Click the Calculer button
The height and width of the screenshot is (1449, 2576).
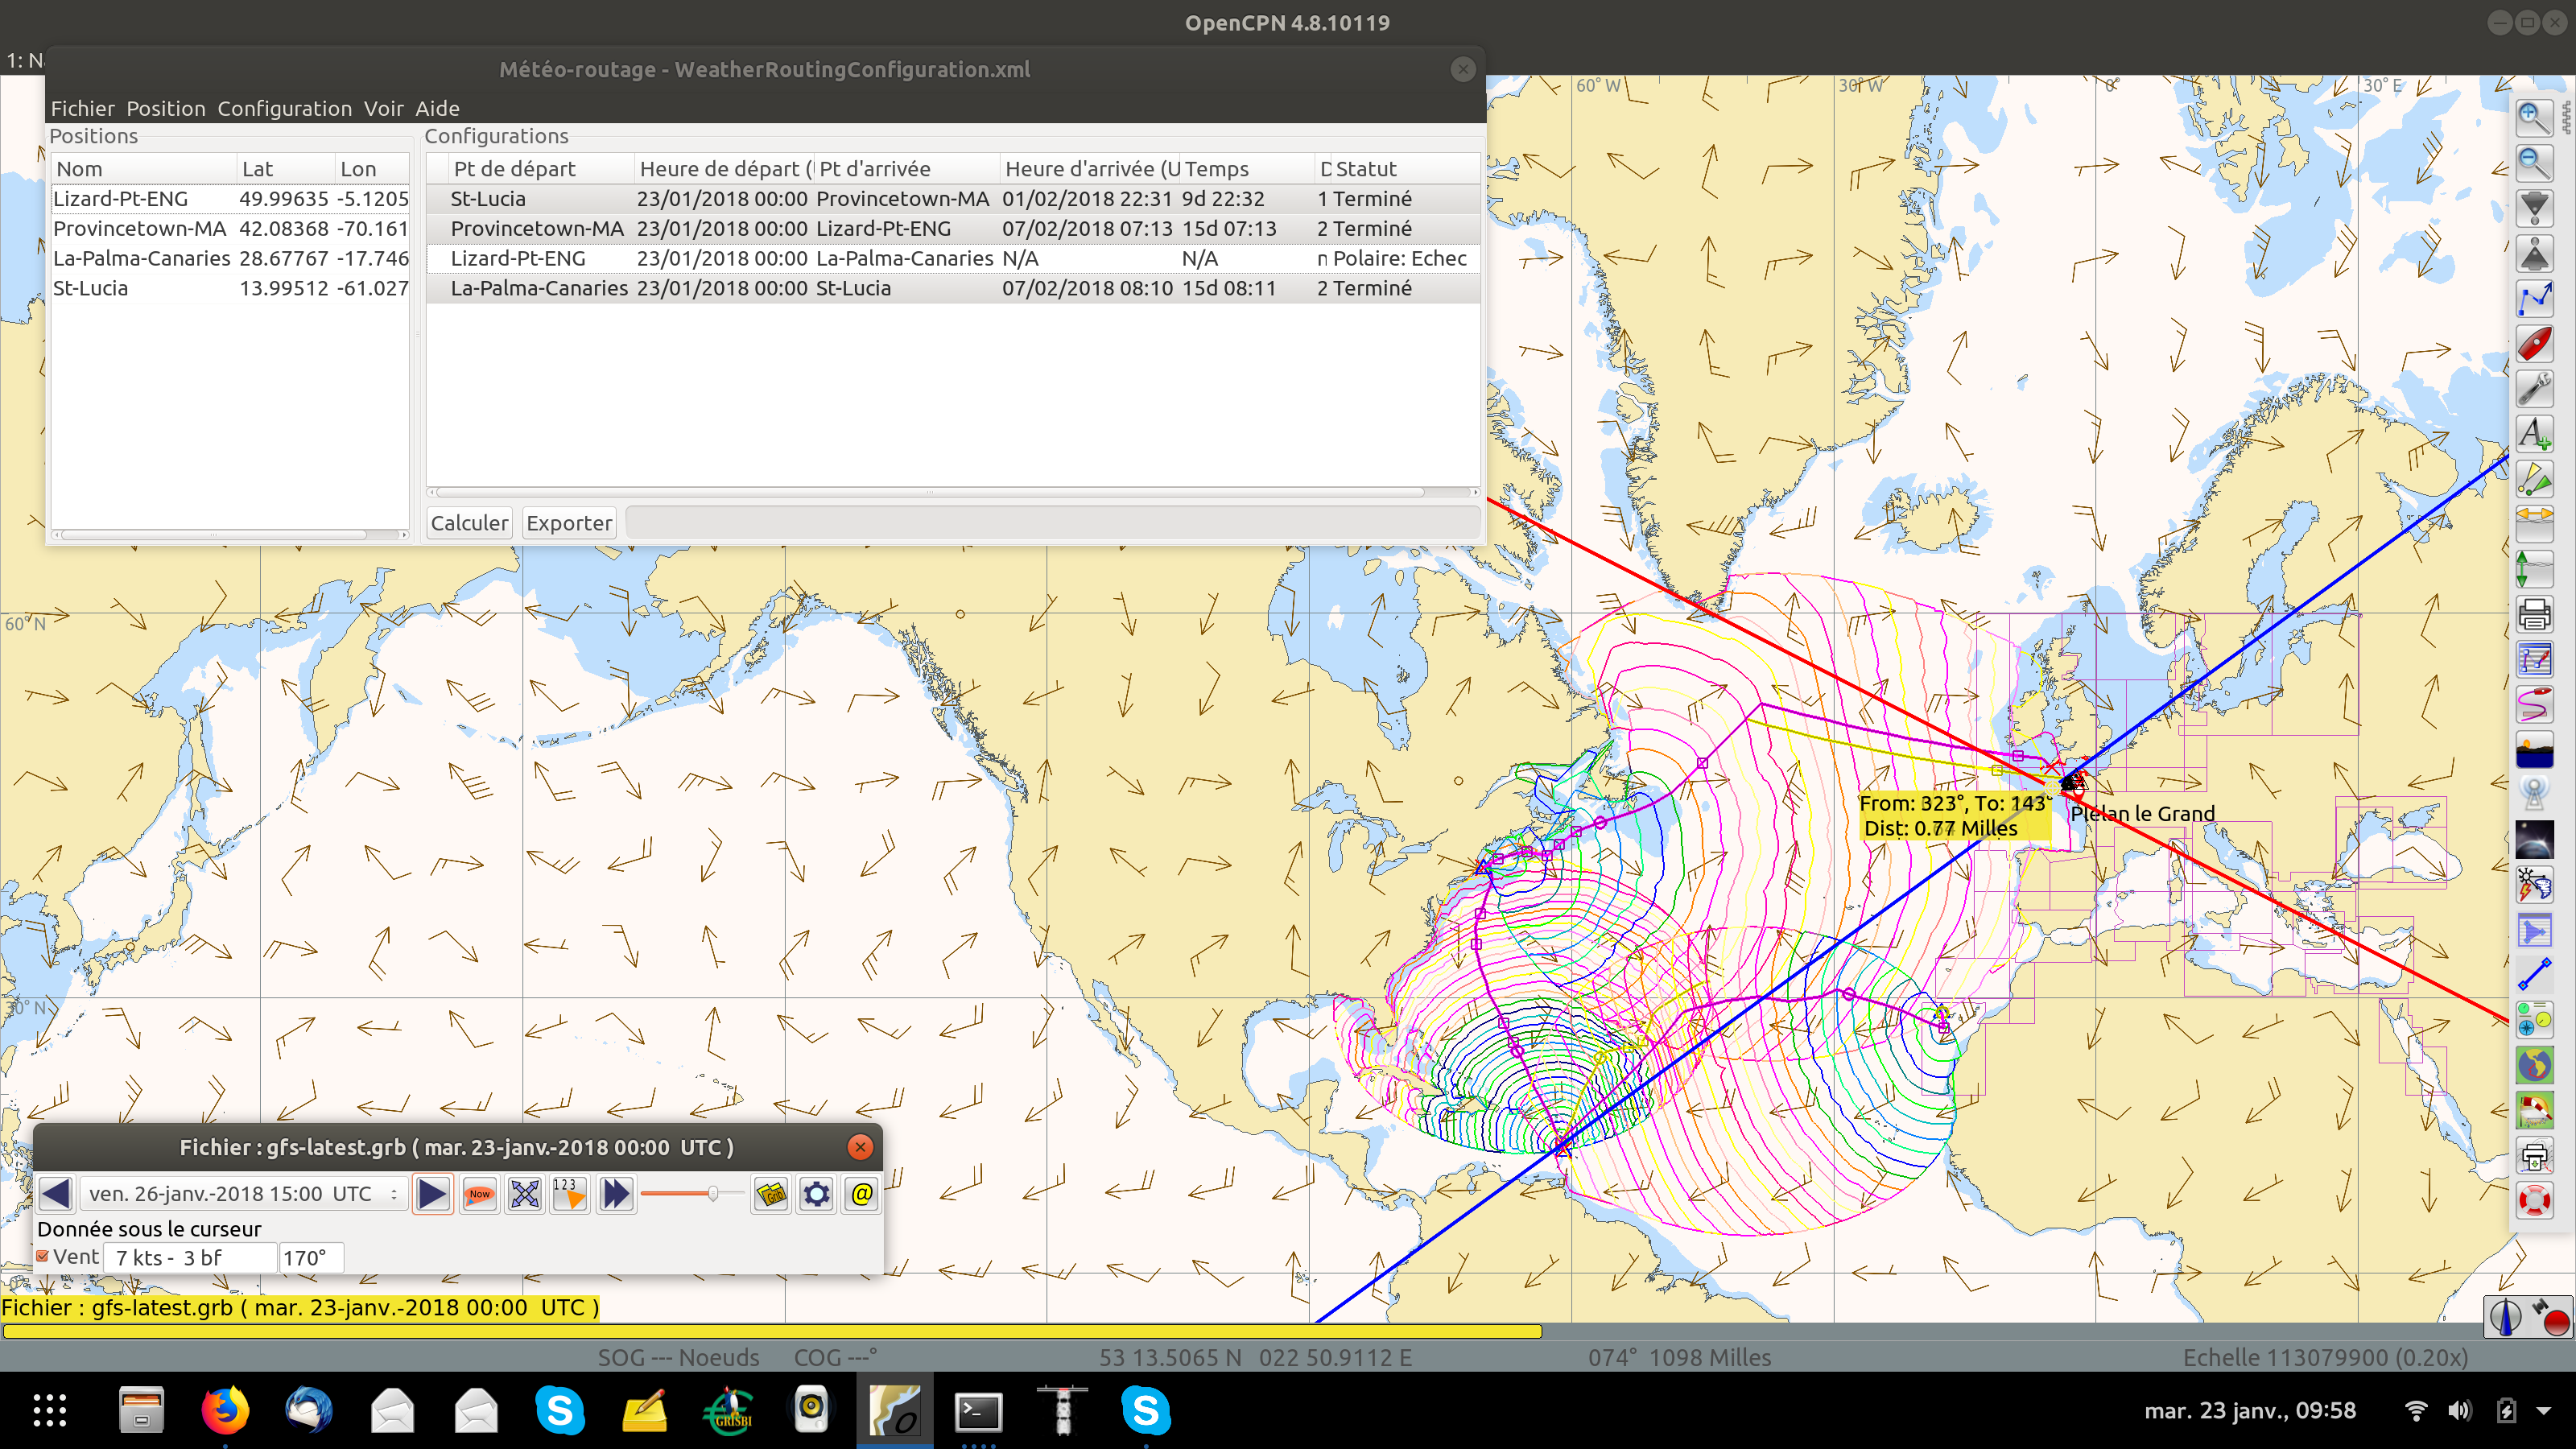coord(469,522)
